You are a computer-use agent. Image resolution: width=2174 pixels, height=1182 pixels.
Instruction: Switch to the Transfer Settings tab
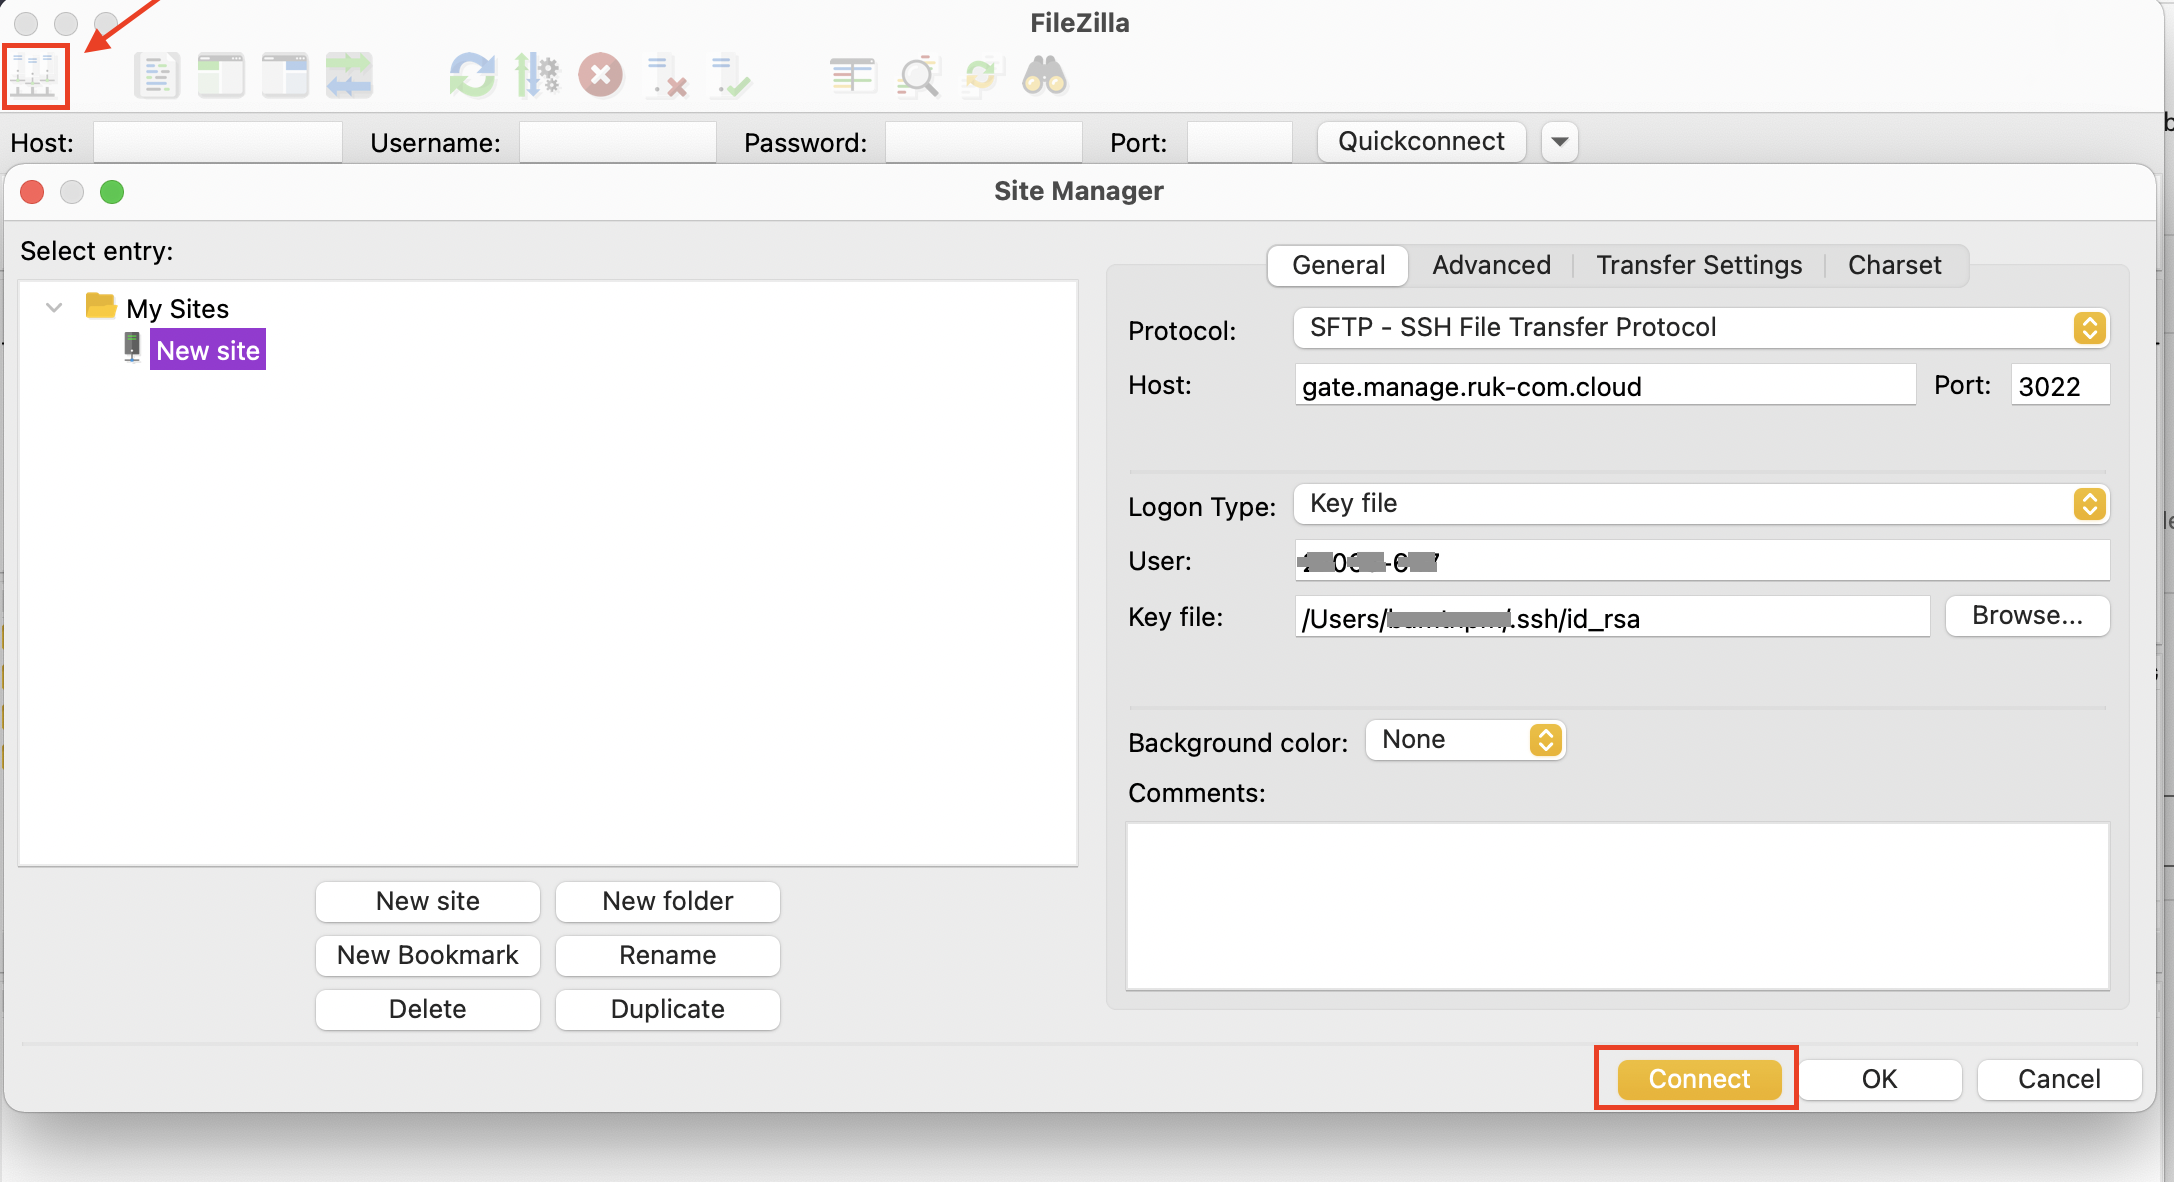pos(1699,265)
